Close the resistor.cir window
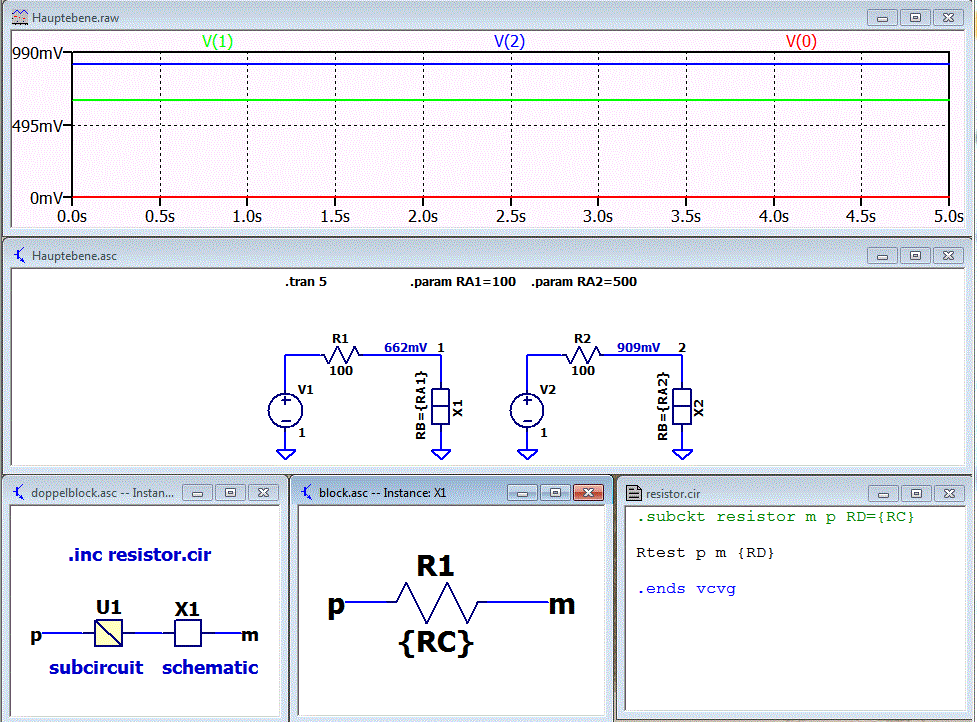The height and width of the screenshot is (722, 977). pos(949,493)
